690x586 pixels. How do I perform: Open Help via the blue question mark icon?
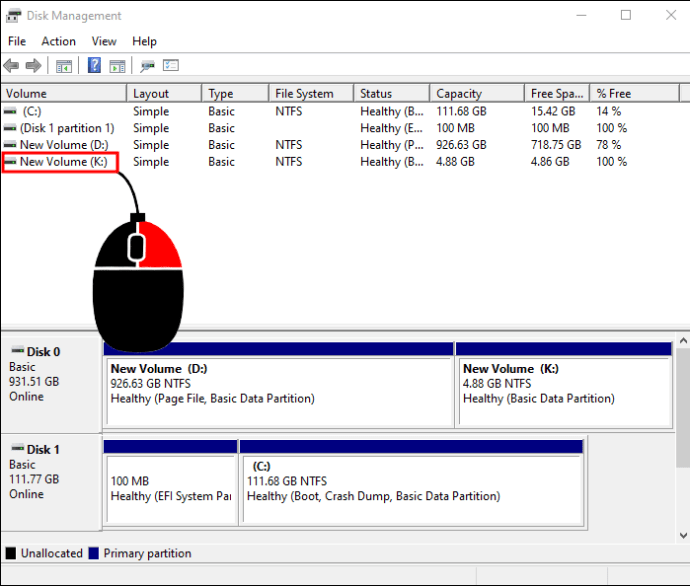(x=94, y=66)
